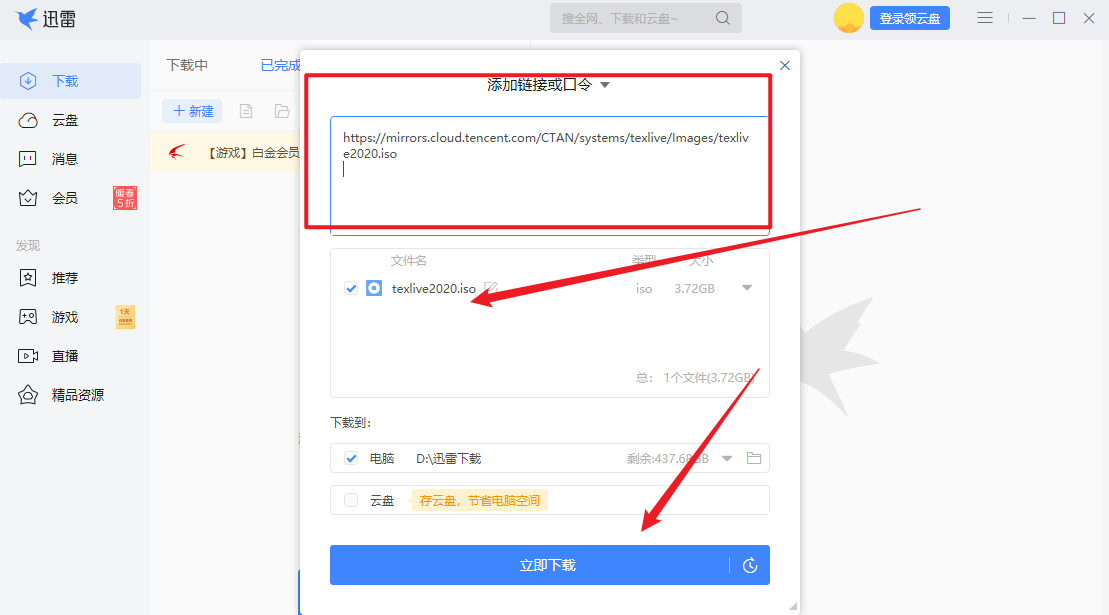Click the dialog corner resize grip
This screenshot has height=615, width=1109.
793,606
